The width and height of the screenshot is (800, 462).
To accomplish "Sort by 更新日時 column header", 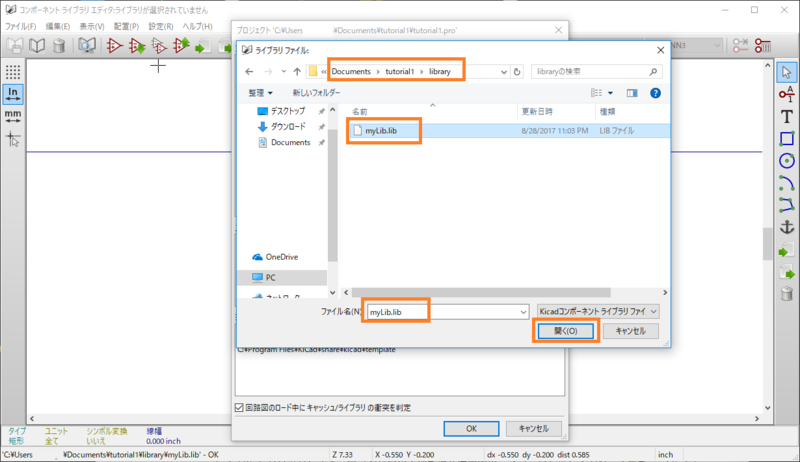I will [537, 111].
